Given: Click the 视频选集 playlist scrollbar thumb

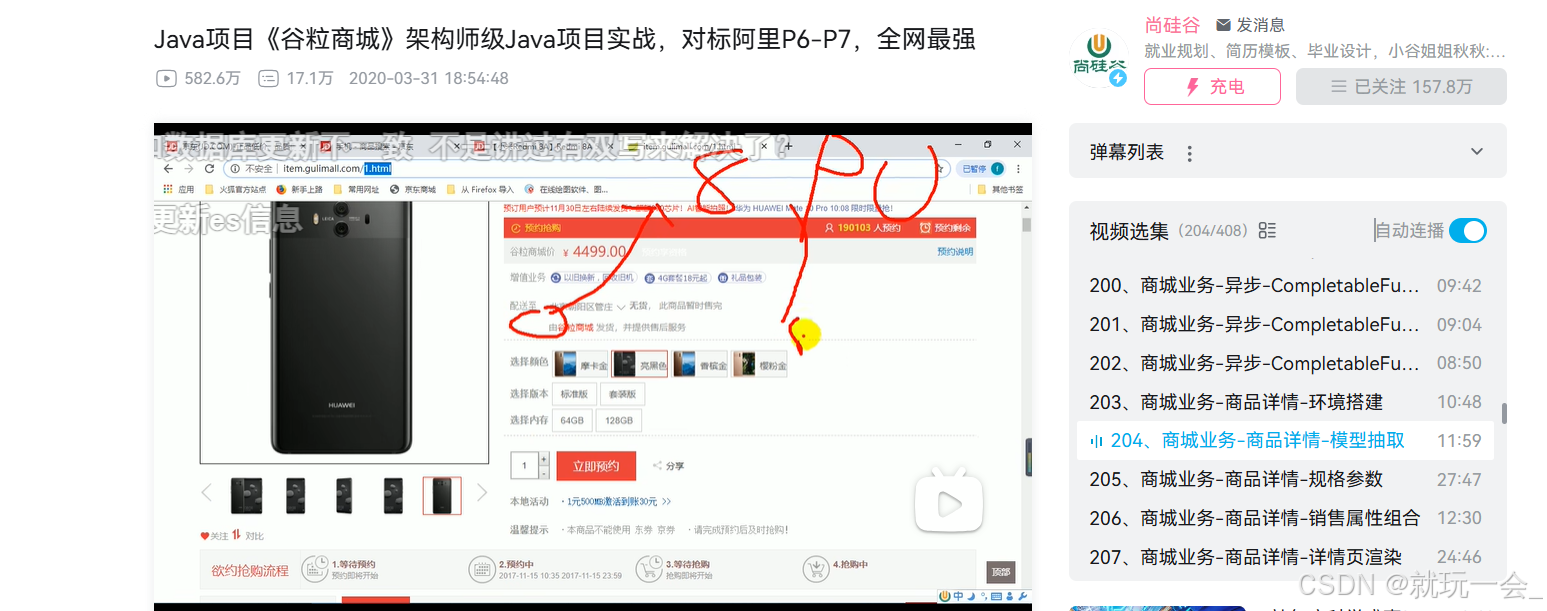Looking at the screenshot, I should tap(1503, 414).
